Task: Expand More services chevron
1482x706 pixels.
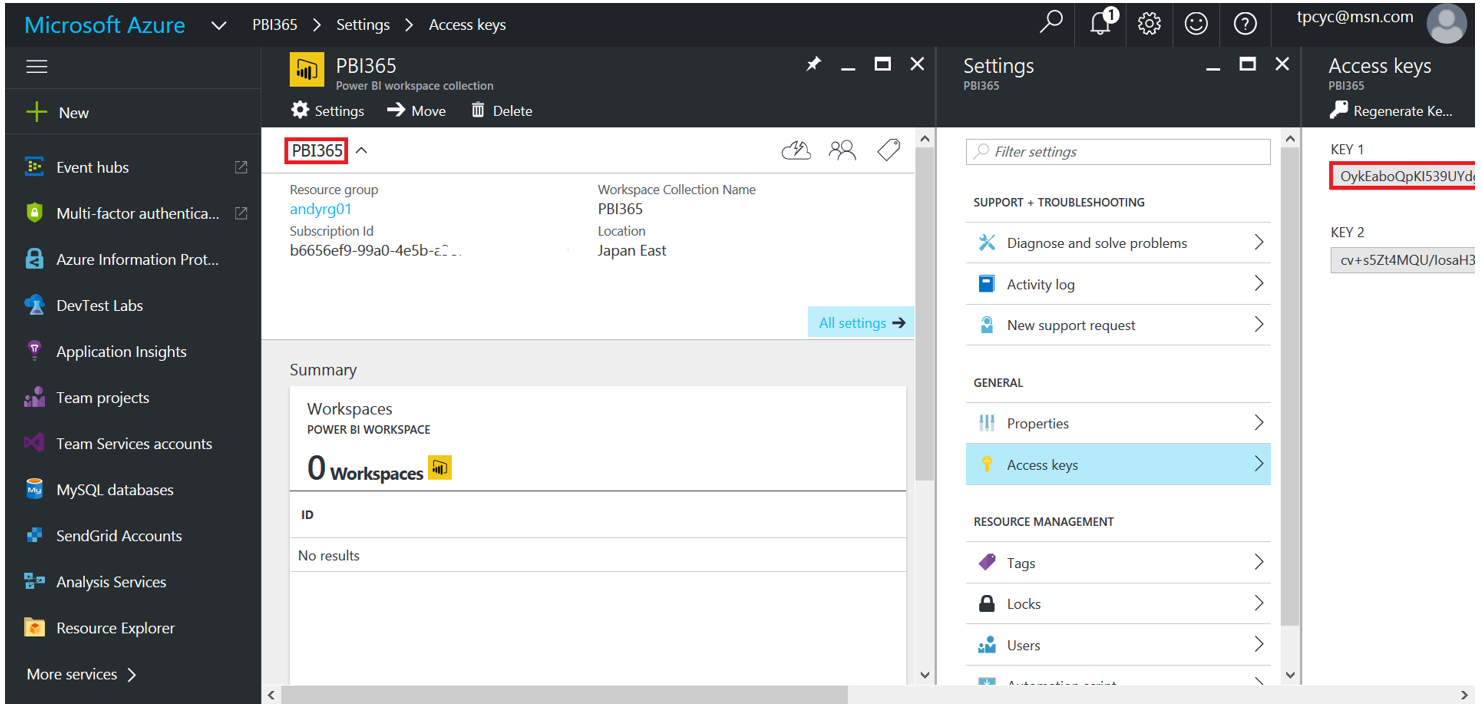Action: click(132, 674)
